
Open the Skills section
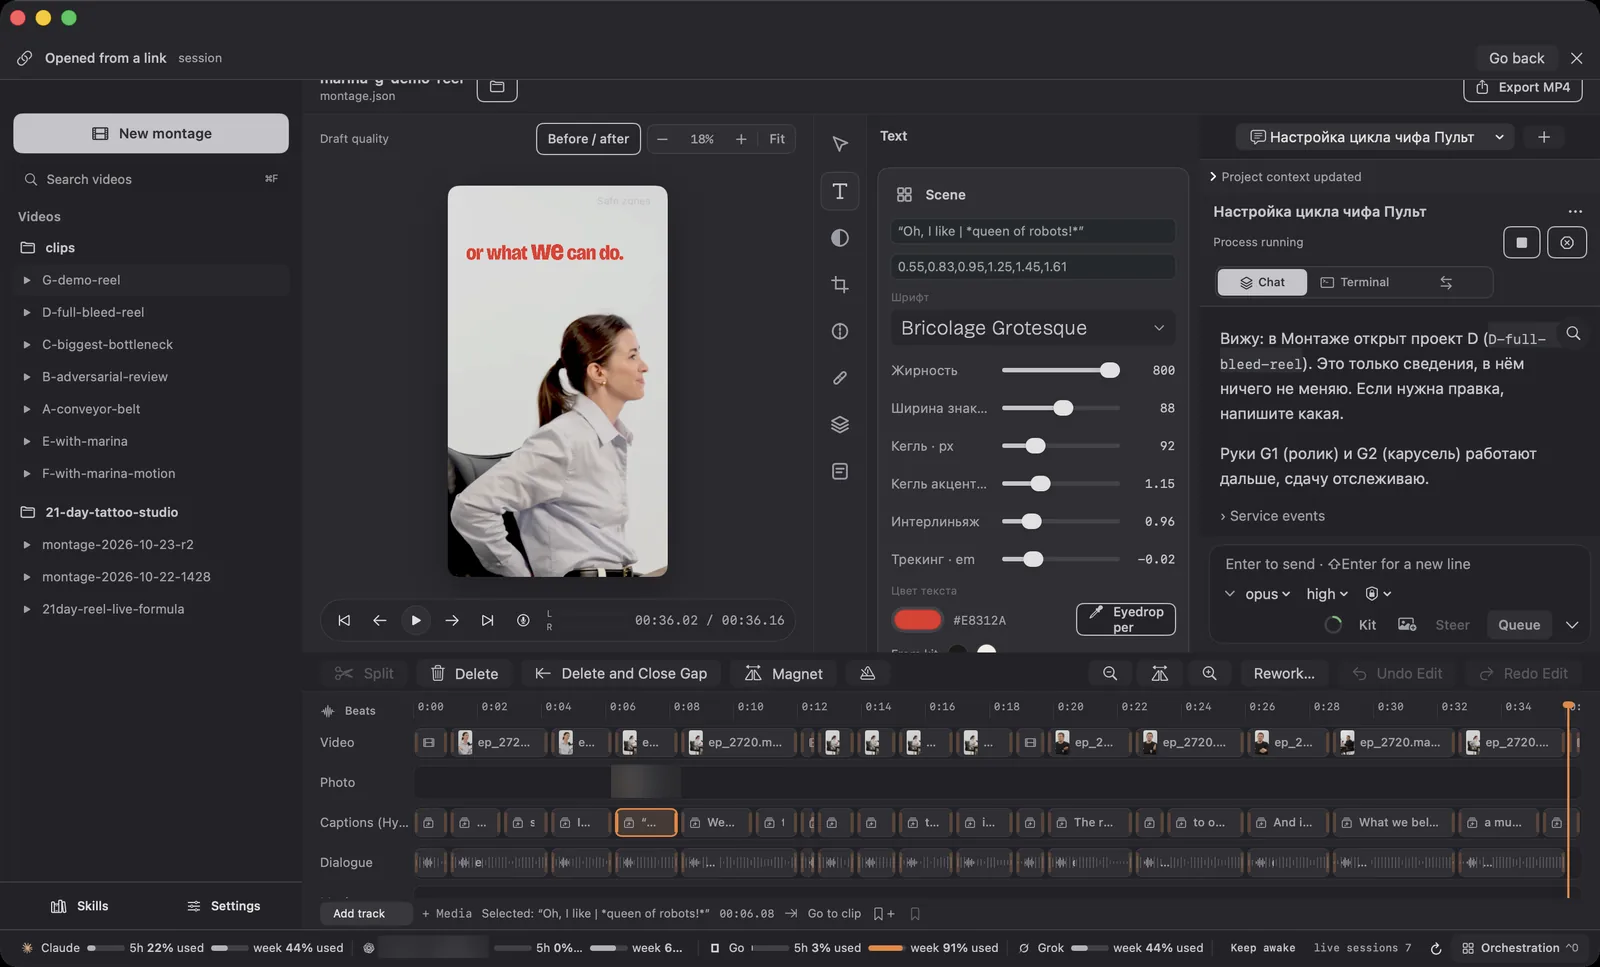click(79, 906)
